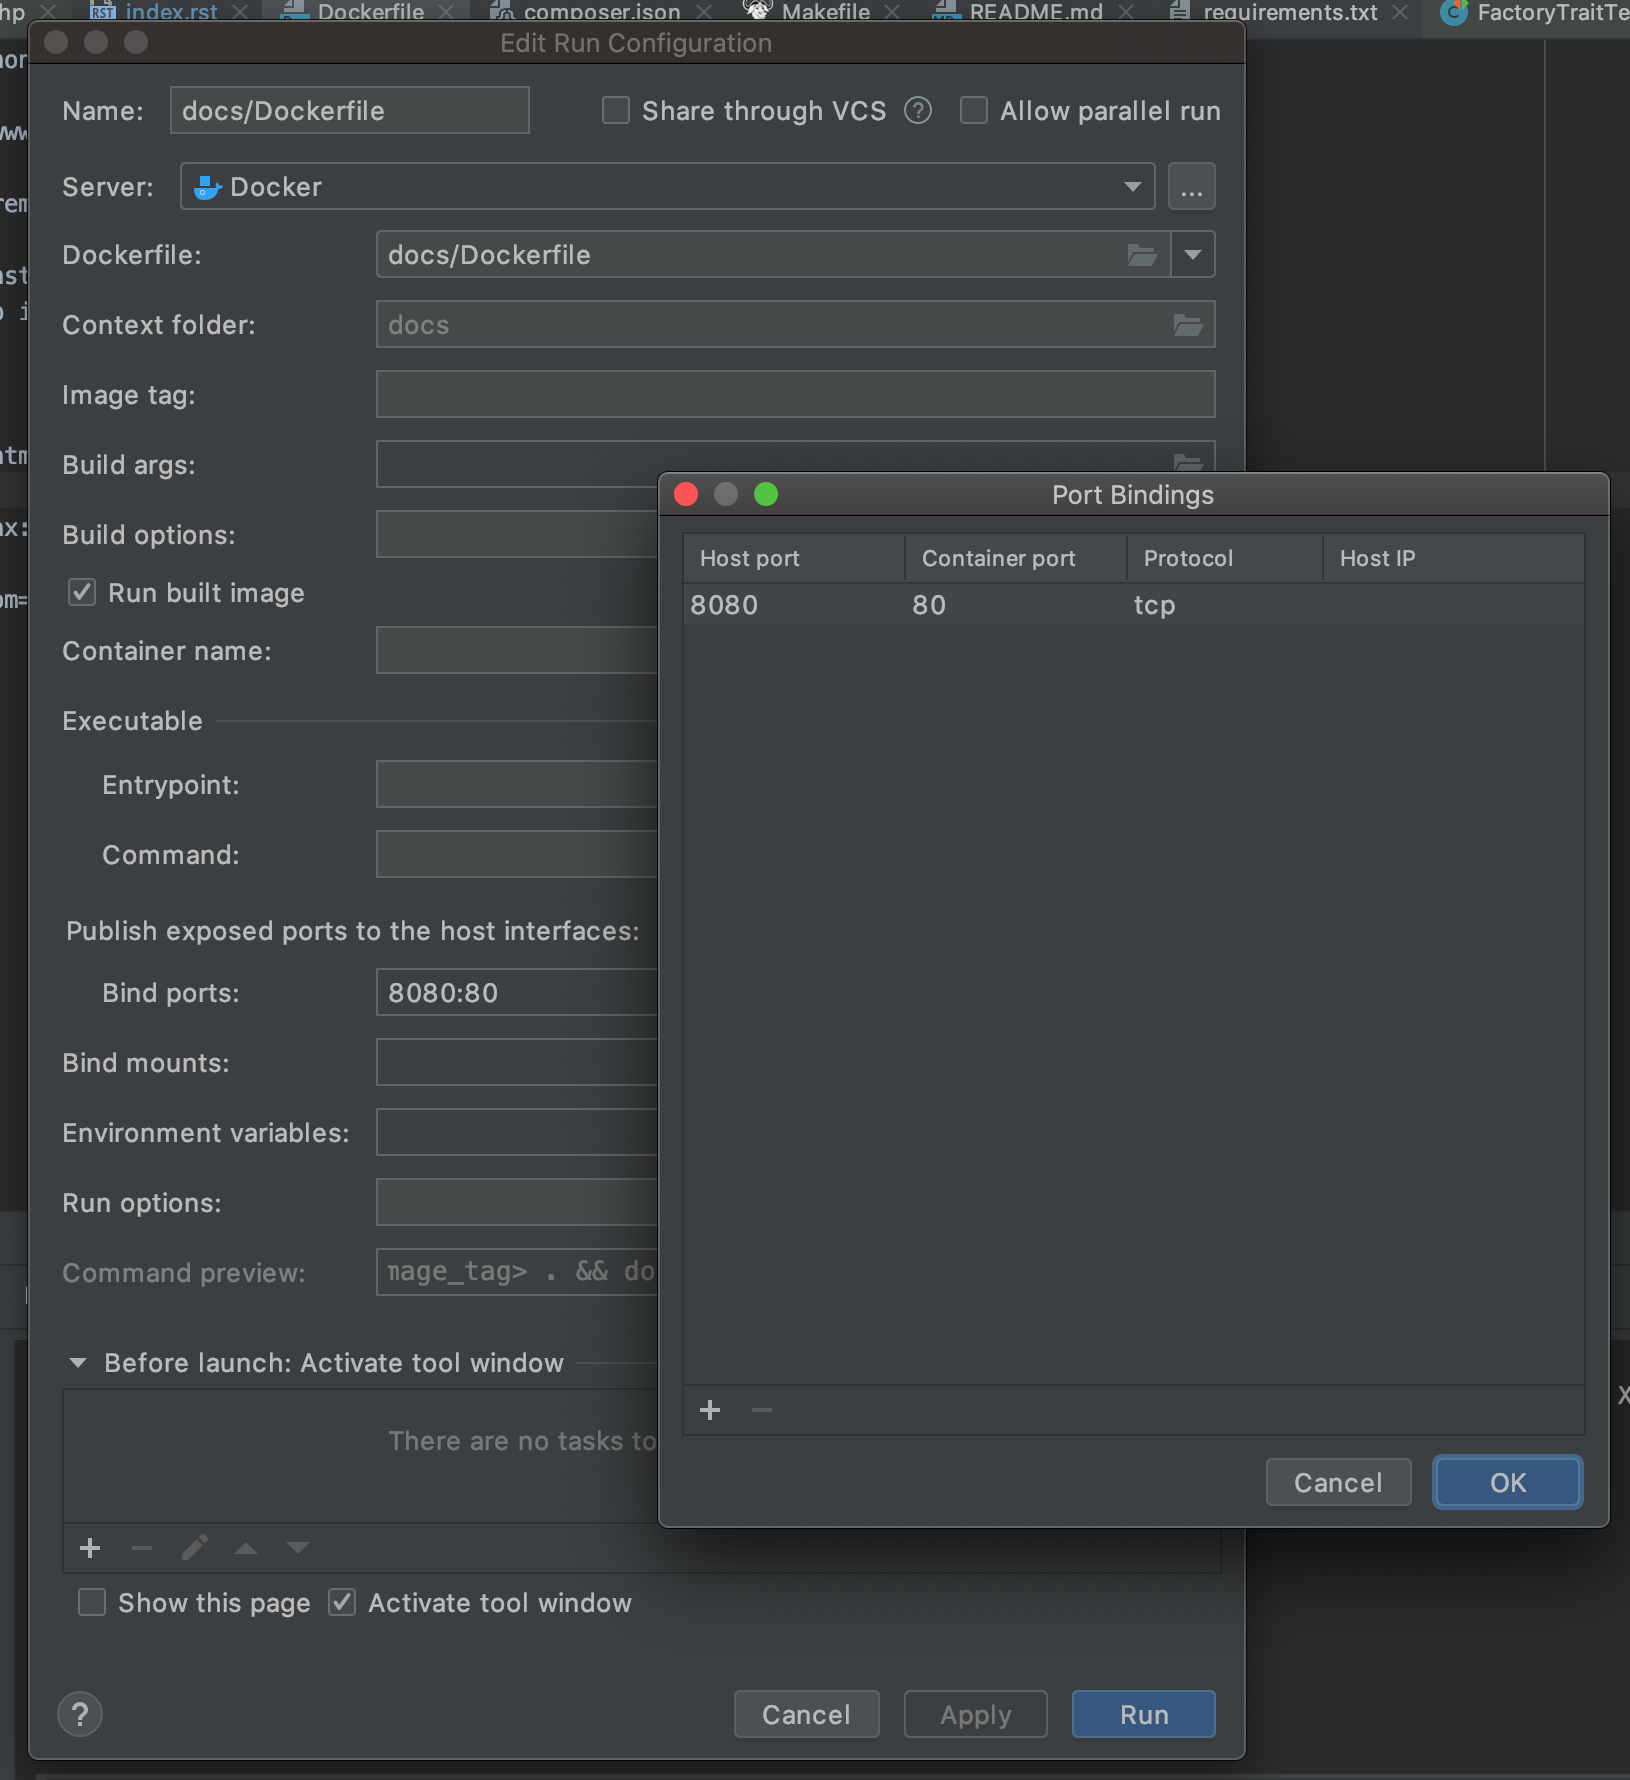
Task: Switch to composer.json editor tab
Action: 602,12
